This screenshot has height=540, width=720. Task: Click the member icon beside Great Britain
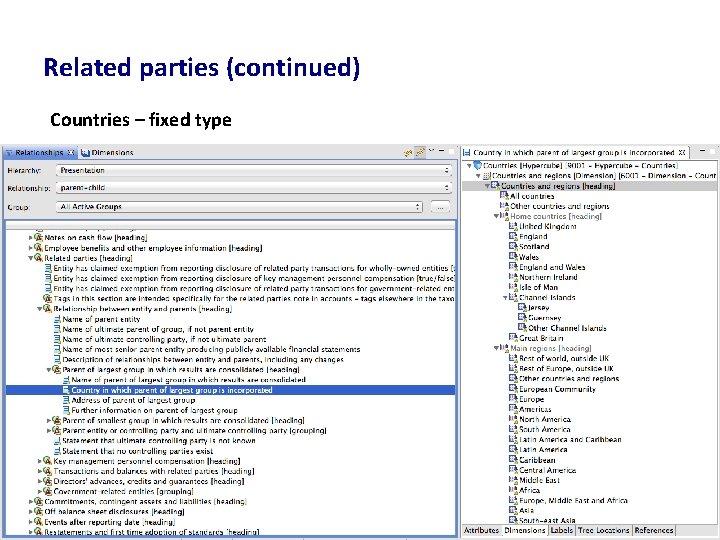pos(513,338)
